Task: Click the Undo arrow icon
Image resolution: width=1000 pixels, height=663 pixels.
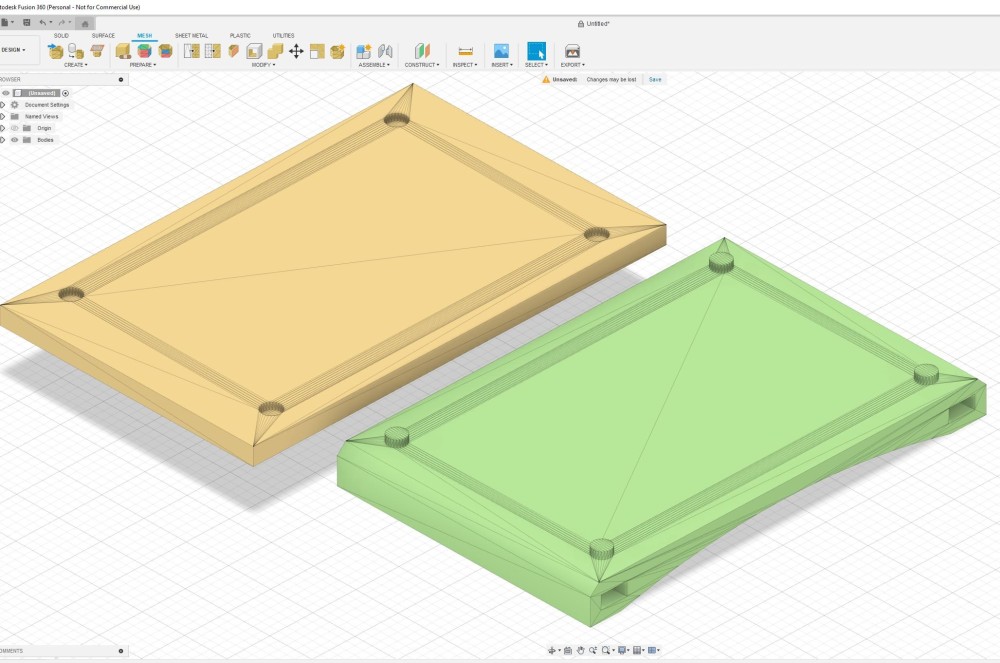Action: (43, 22)
